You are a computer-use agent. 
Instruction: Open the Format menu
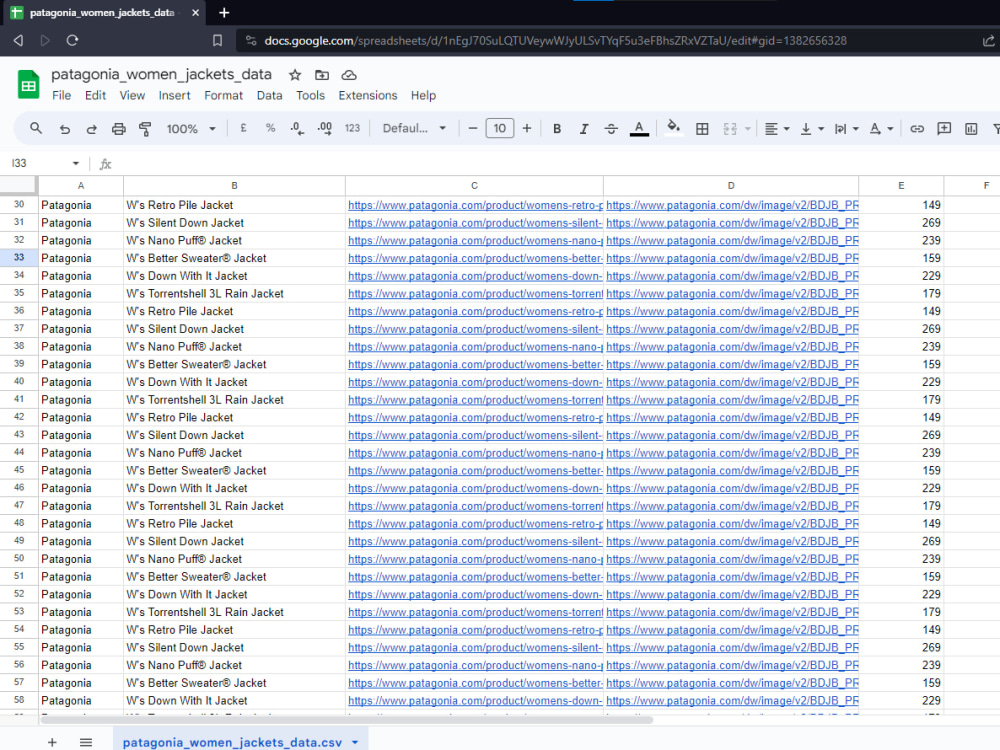(223, 95)
